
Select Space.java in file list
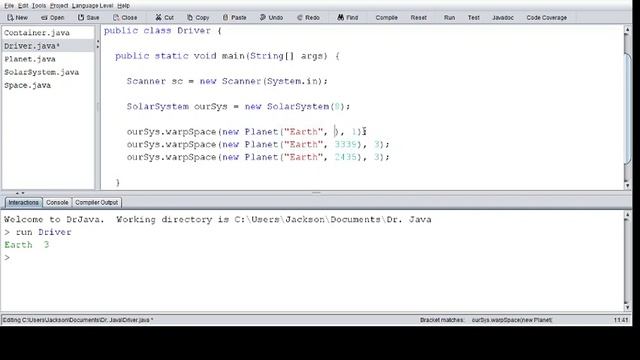pyautogui.click(x=48, y=85)
